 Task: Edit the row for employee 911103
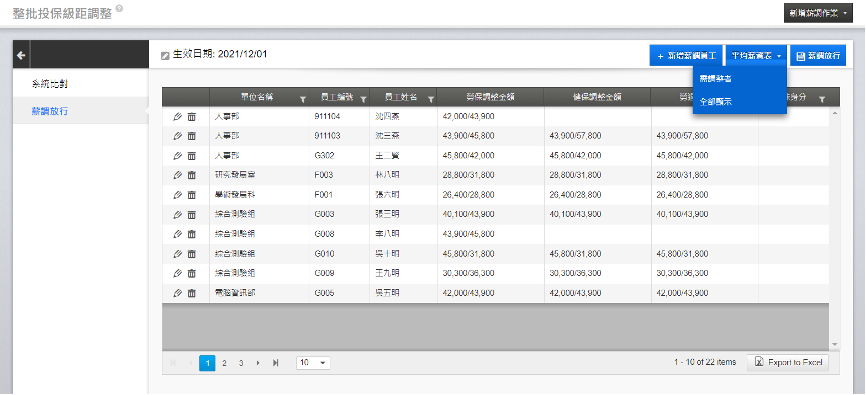point(177,136)
